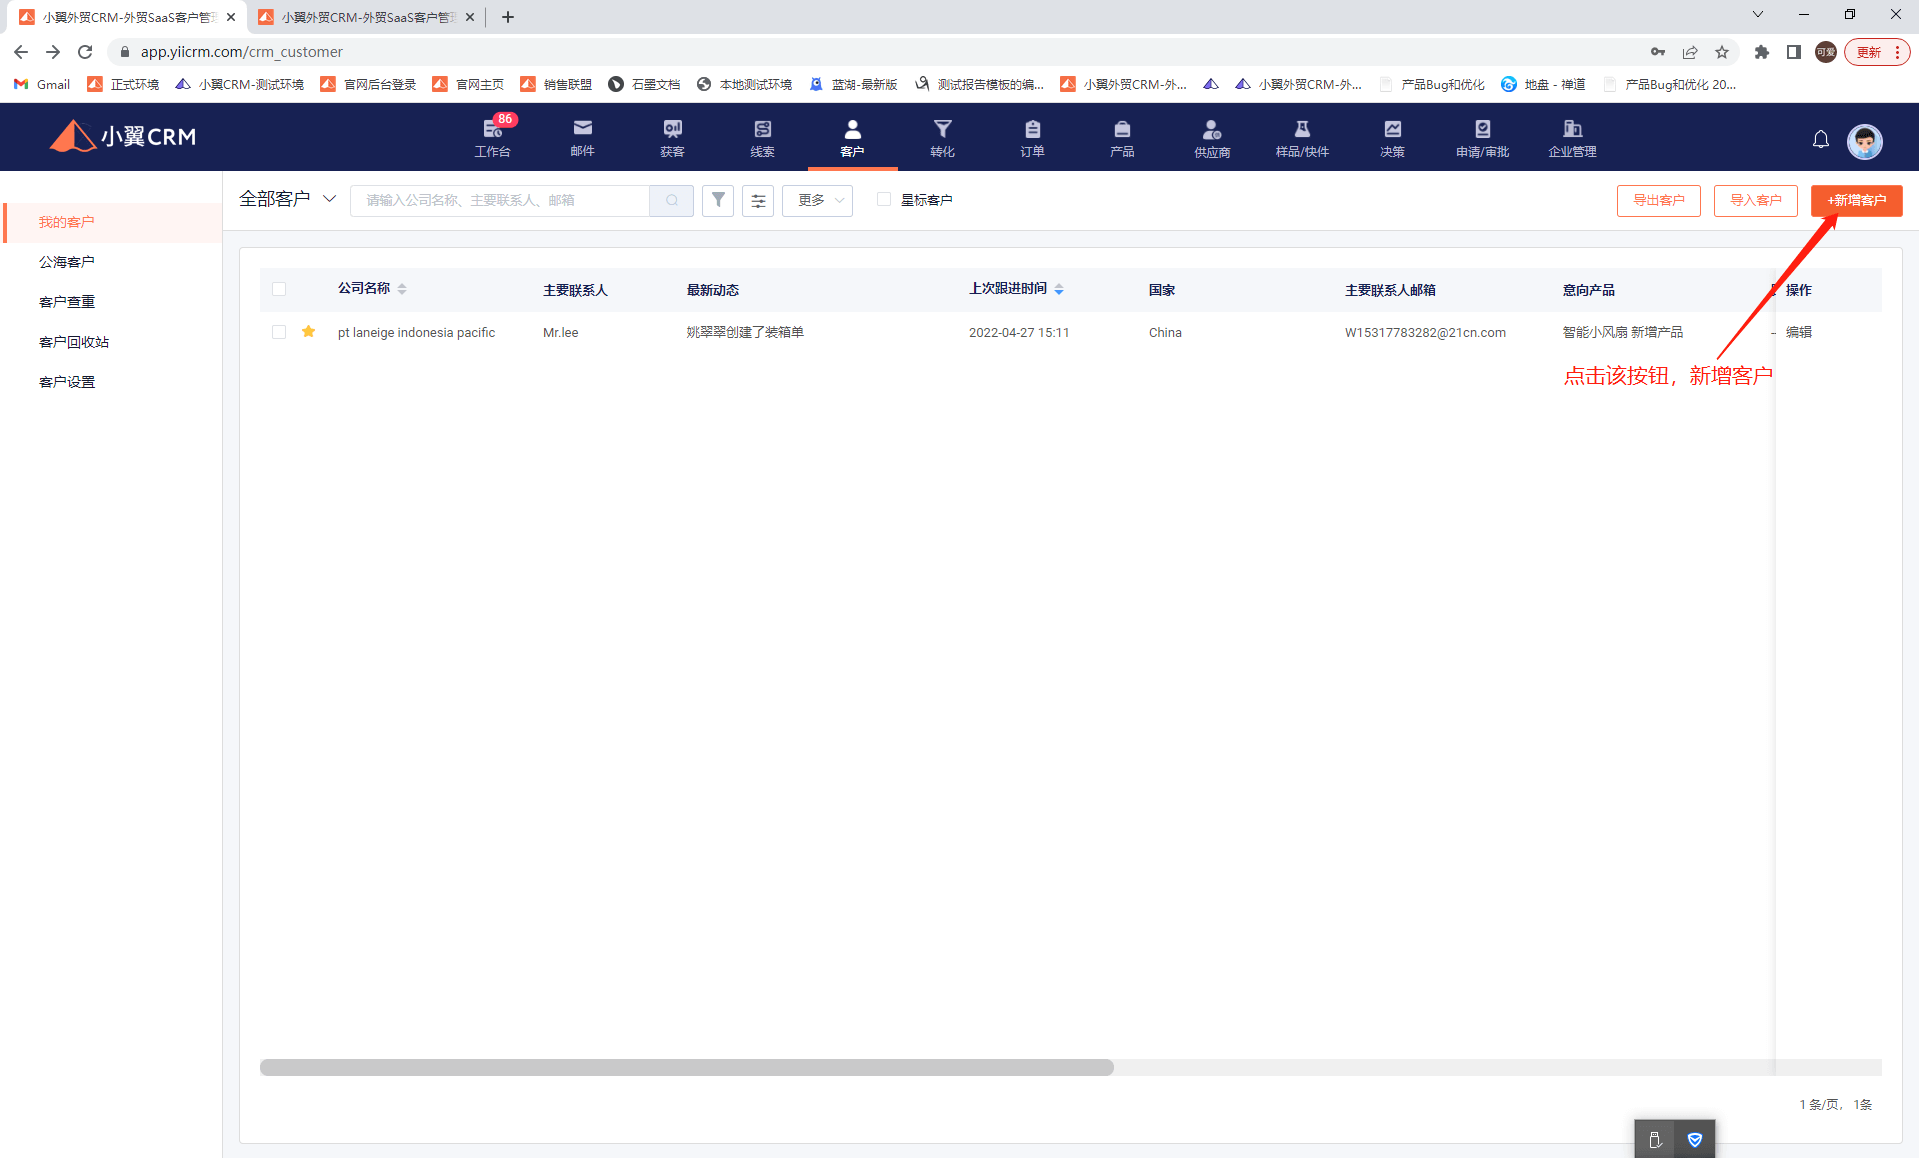1919x1158 pixels.
Task: Open the 销售联盟 bookmark
Action: [x=556, y=84]
